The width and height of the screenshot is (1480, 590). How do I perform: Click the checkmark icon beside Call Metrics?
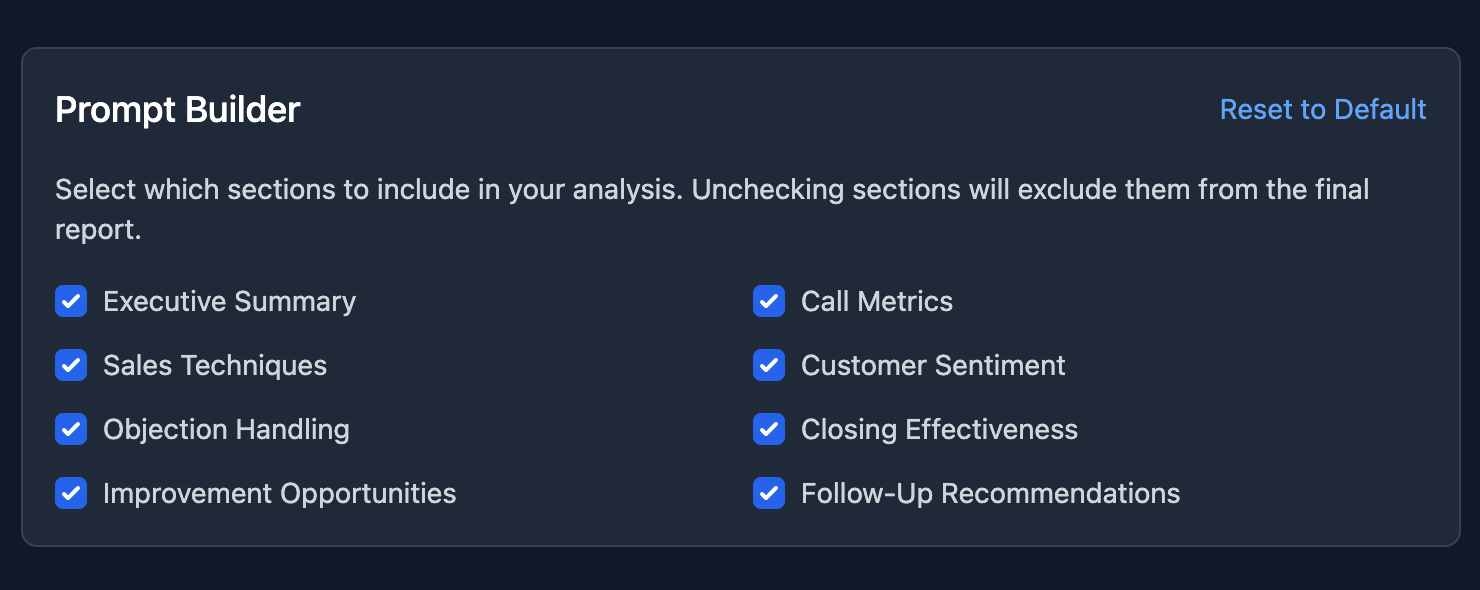point(769,301)
